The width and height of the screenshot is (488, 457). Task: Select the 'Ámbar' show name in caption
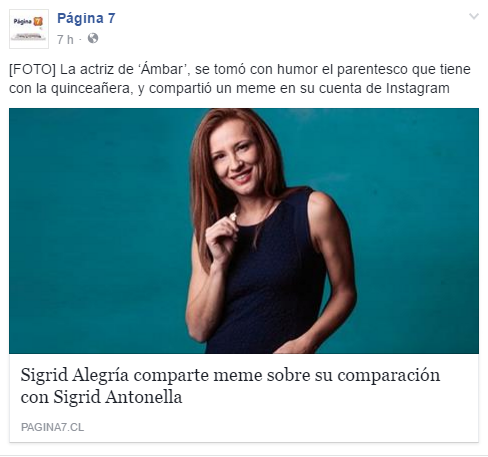[163, 69]
